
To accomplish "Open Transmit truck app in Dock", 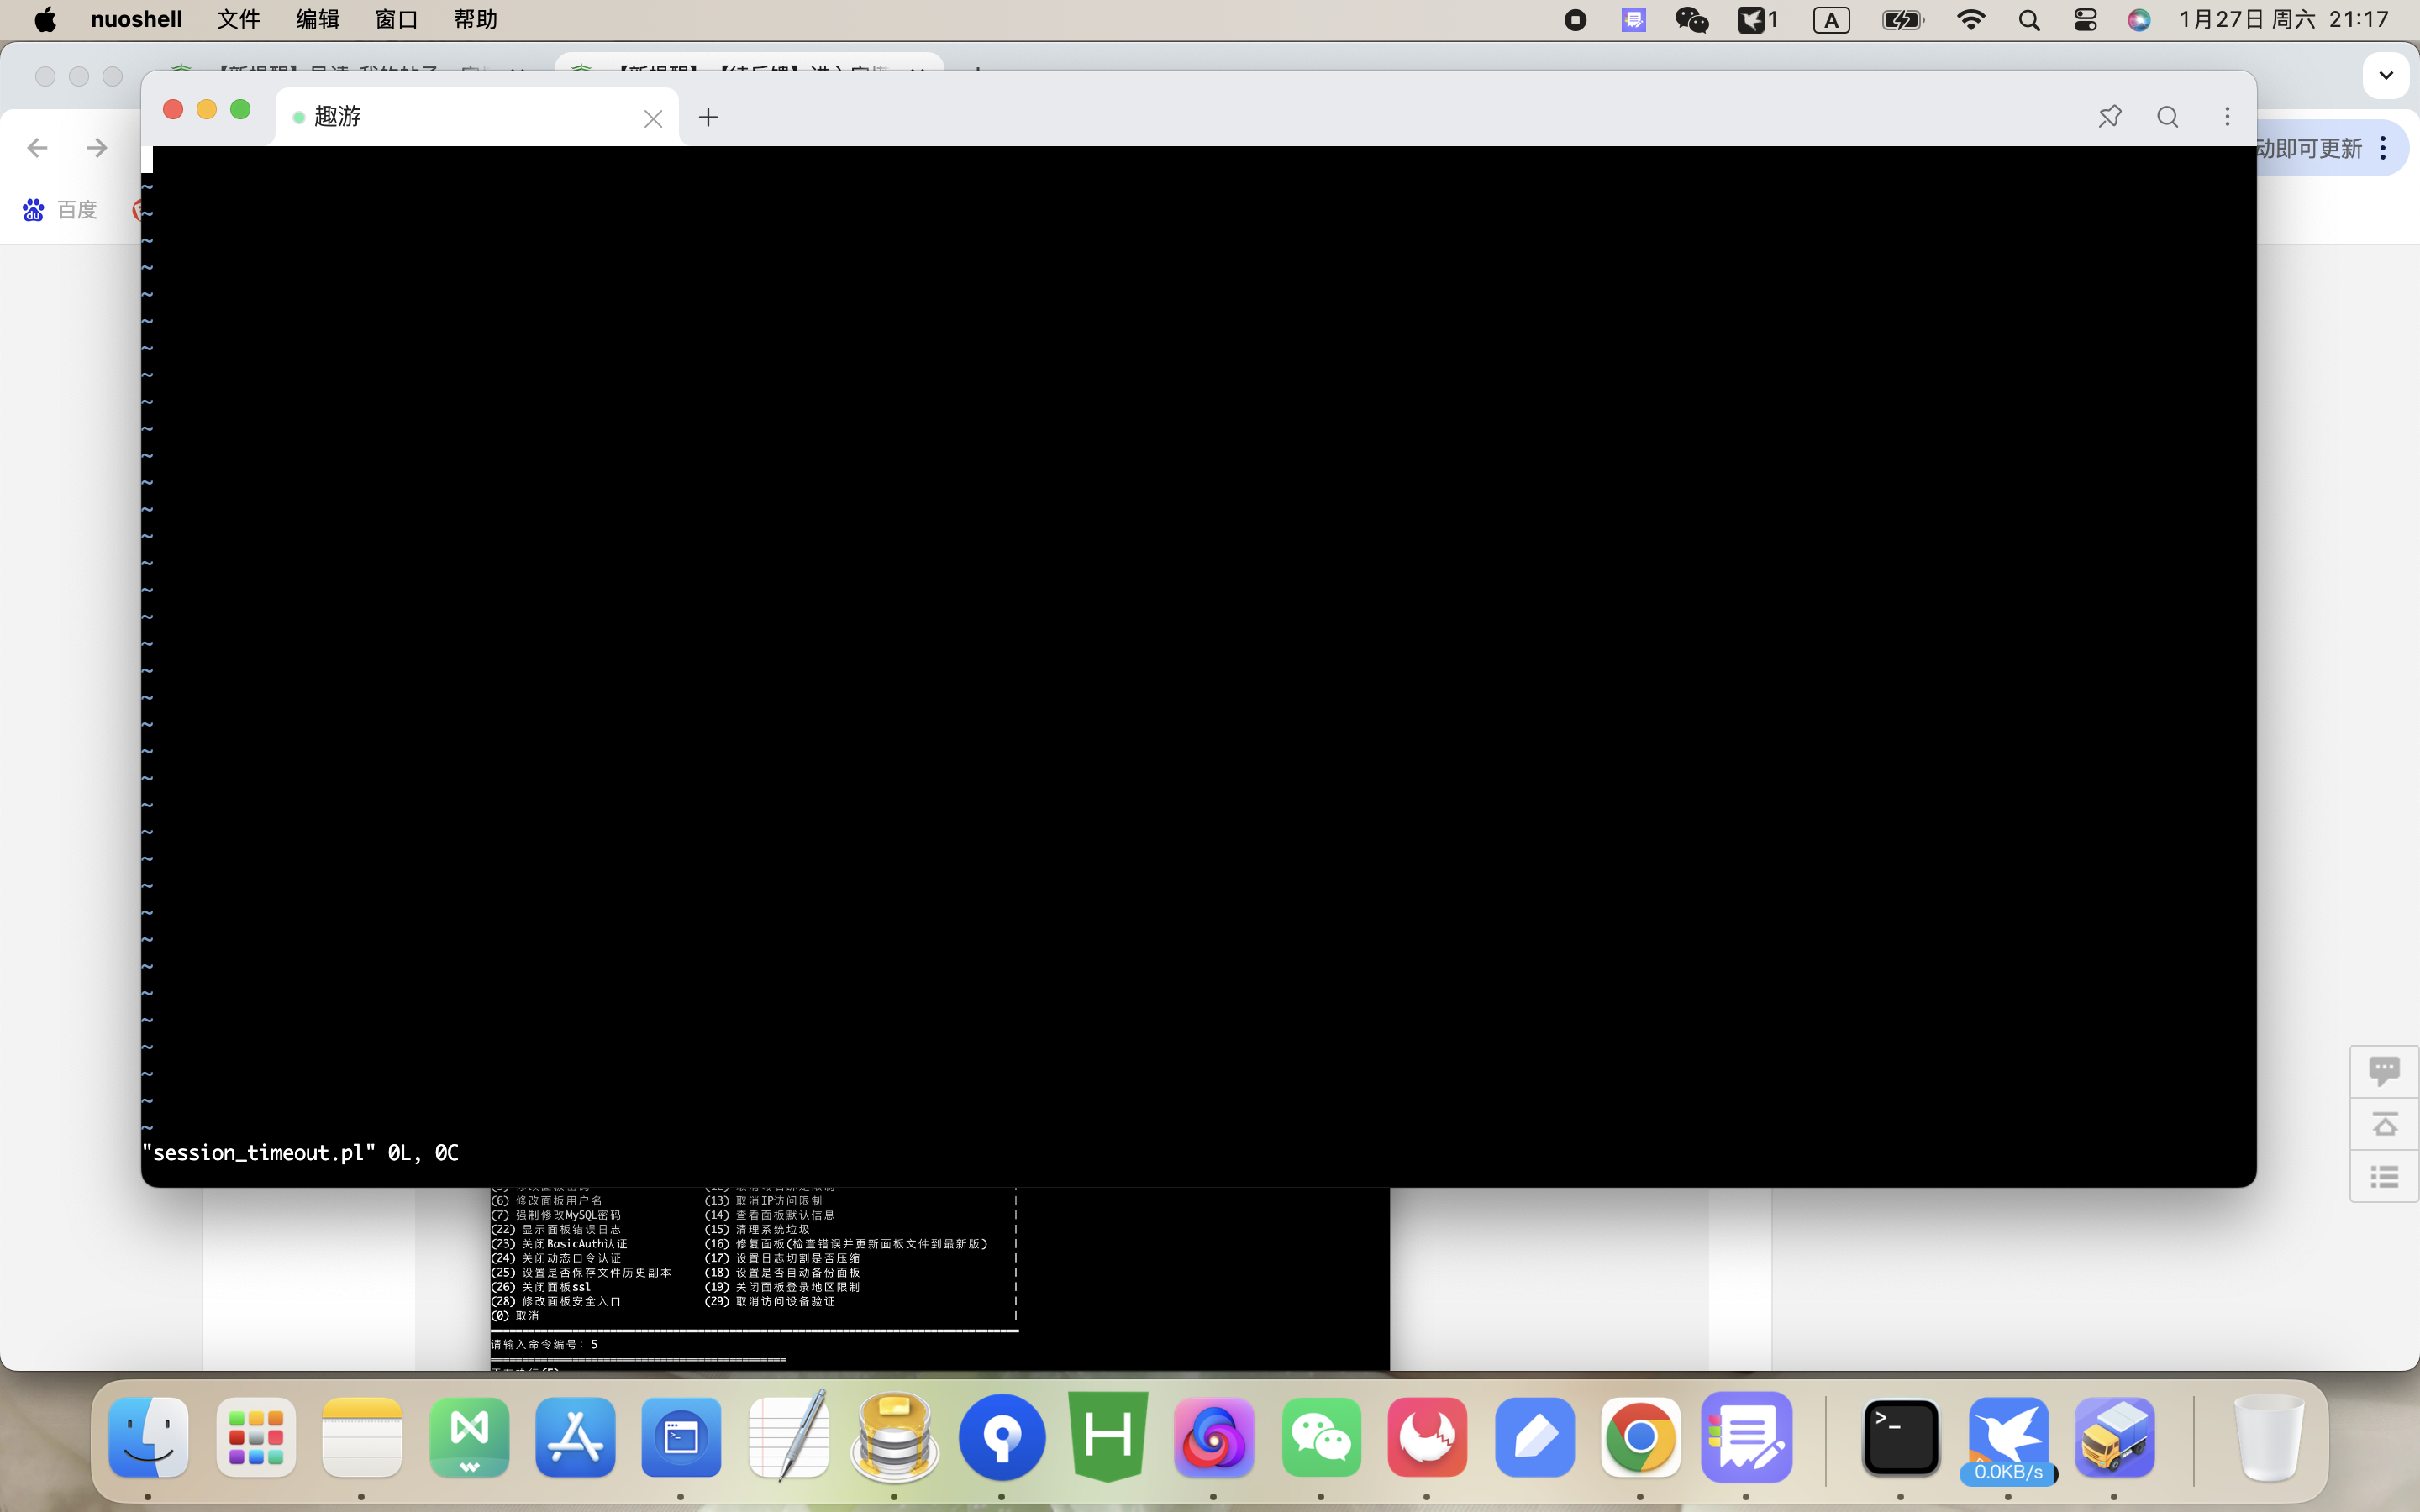I will (x=2114, y=1437).
